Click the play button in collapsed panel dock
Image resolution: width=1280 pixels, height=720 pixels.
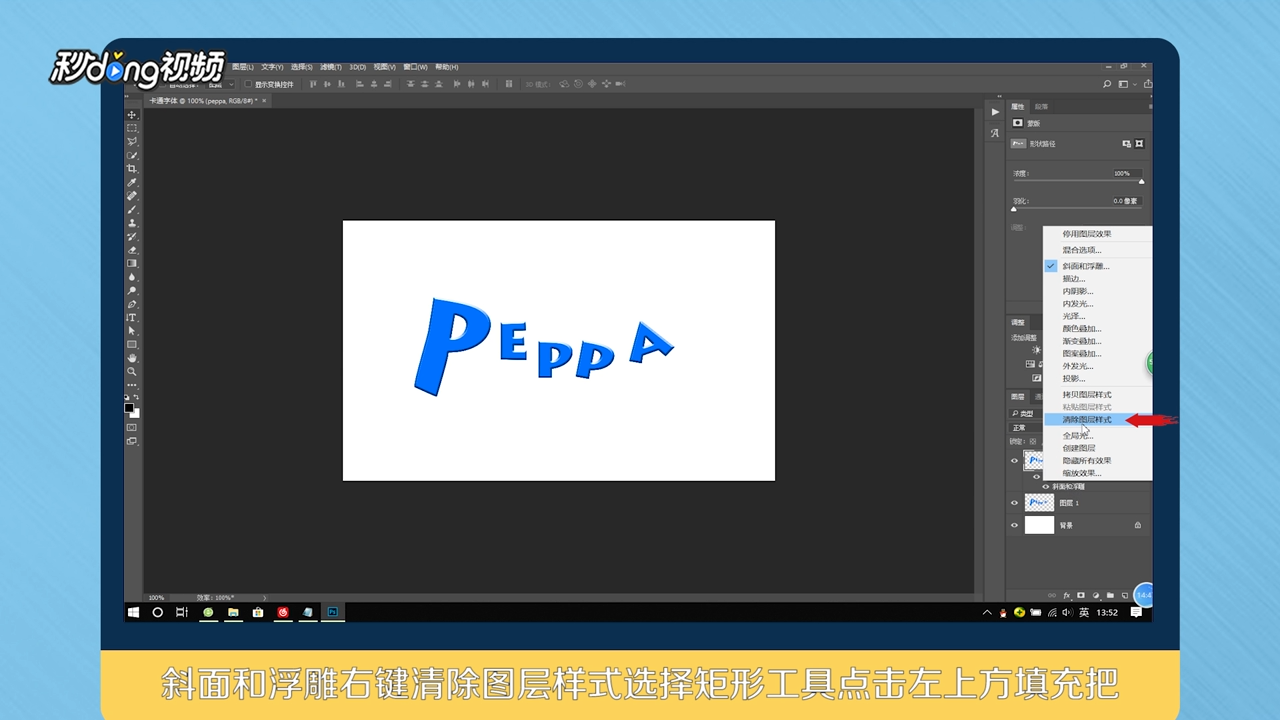tap(995, 112)
